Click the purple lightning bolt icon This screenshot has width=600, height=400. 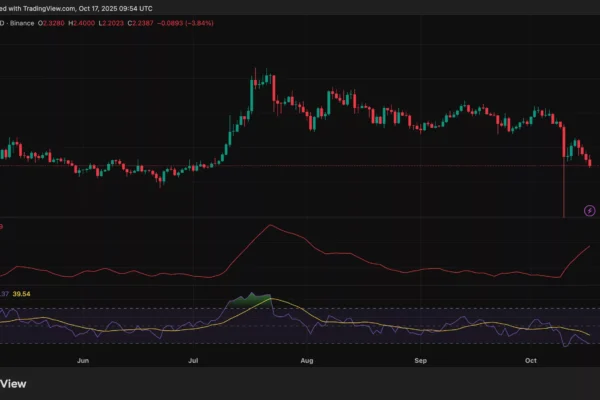point(590,210)
